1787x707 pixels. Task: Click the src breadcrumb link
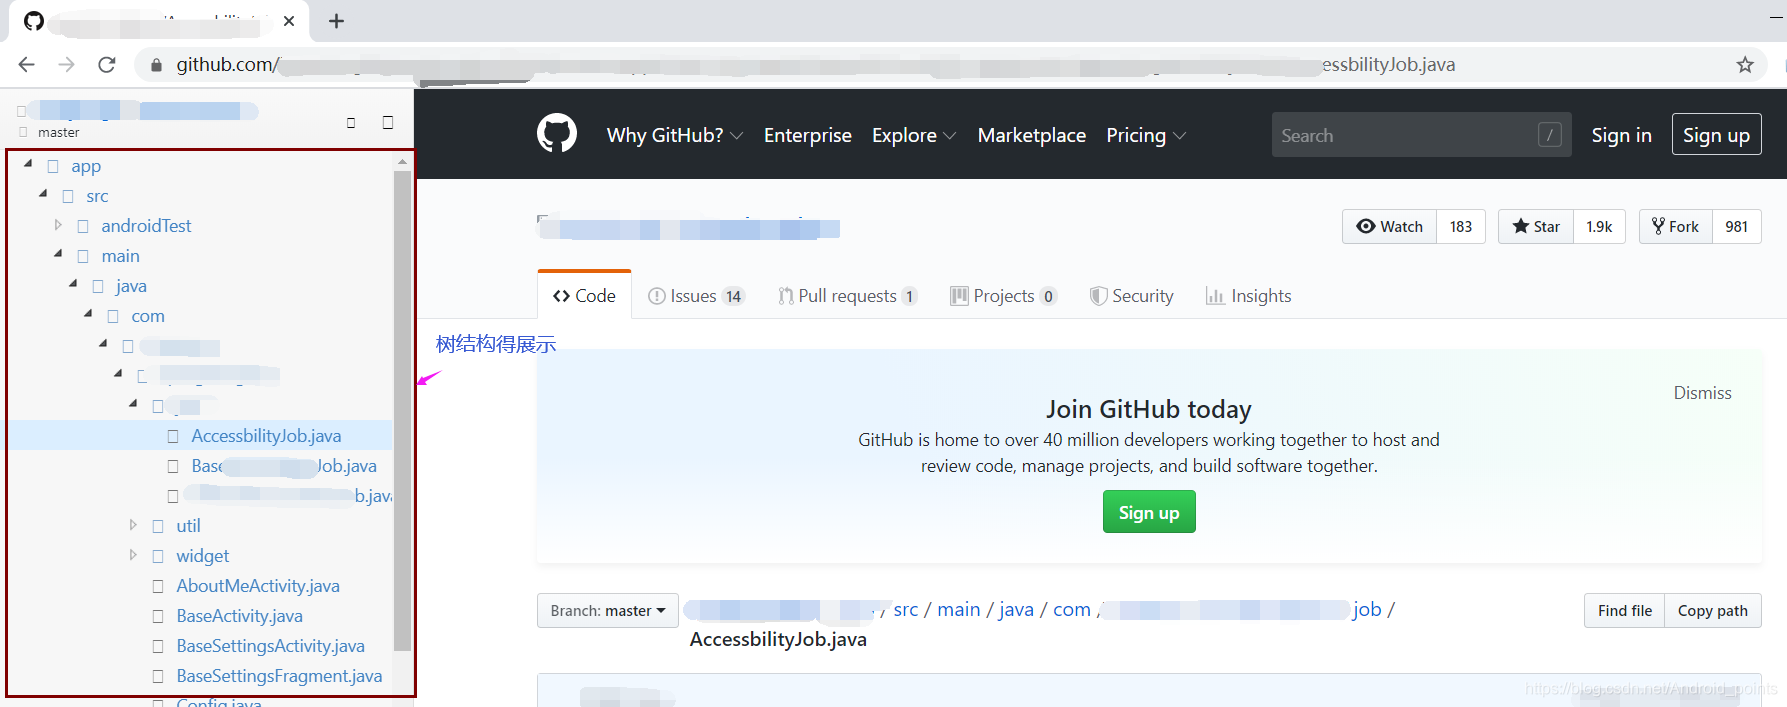(906, 609)
